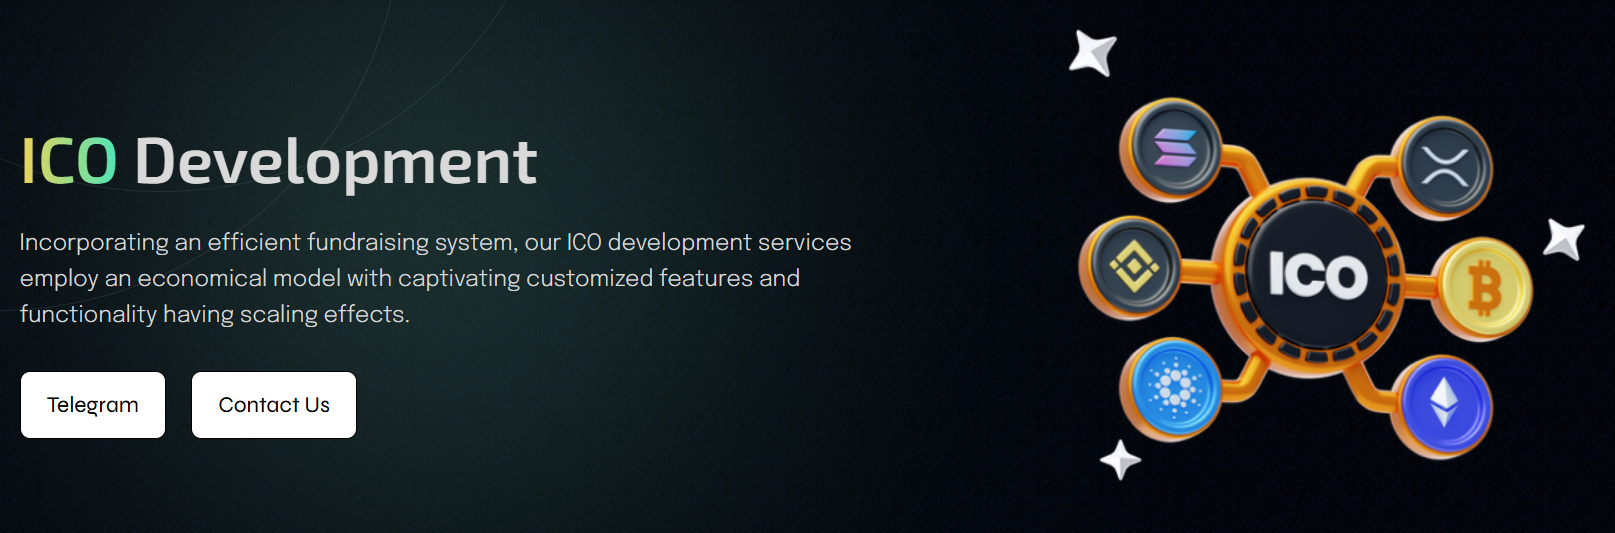This screenshot has height=533, width=1615.
Task: Select the Binance BNB coin icon
Action: tap(1132, 266)
